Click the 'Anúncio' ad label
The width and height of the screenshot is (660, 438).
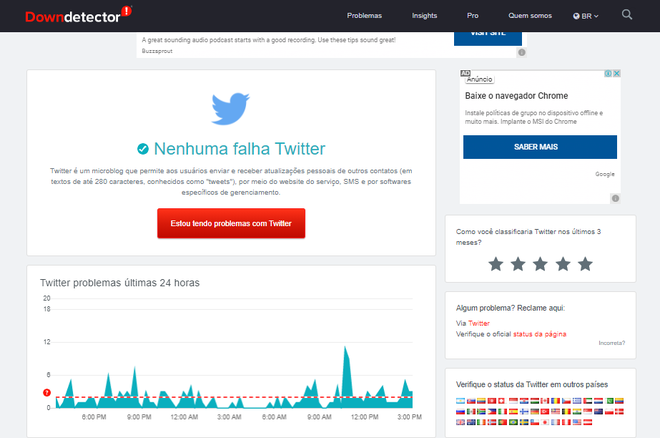[479, 79]
